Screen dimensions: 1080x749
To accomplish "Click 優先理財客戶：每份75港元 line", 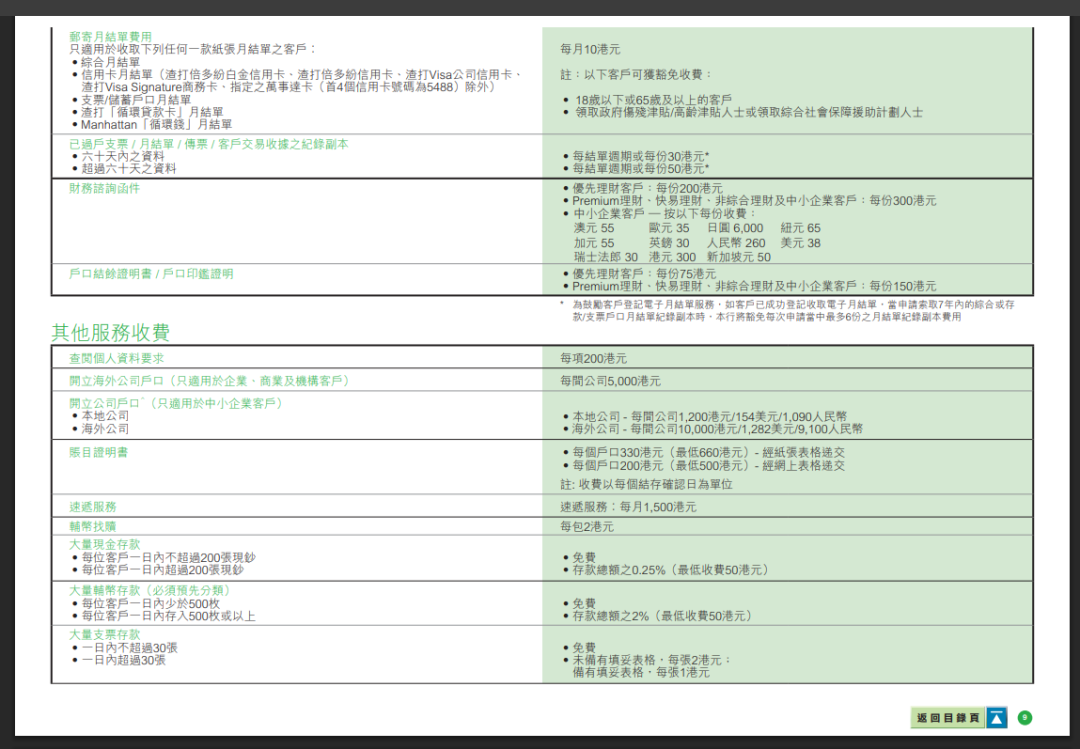I will [644, 274].
